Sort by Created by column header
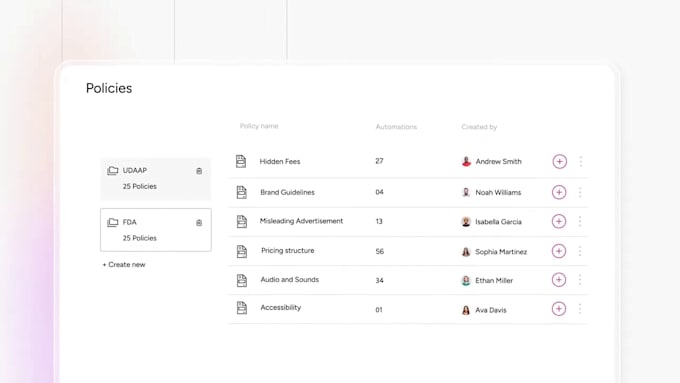The image size is (680, 383). 479,127
